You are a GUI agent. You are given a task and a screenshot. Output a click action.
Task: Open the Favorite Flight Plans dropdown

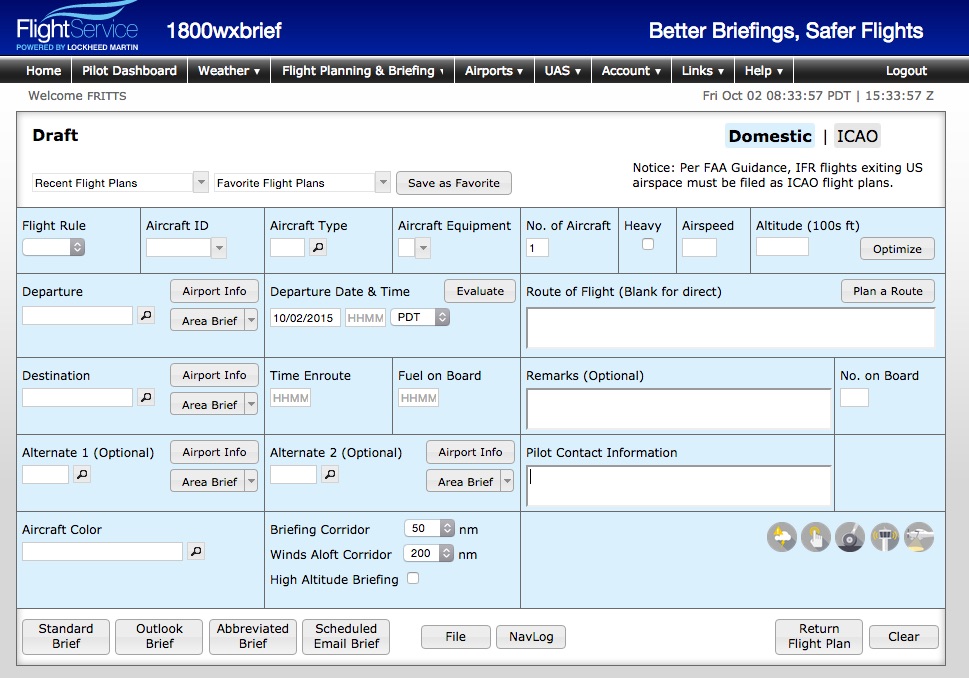point(302,182)
